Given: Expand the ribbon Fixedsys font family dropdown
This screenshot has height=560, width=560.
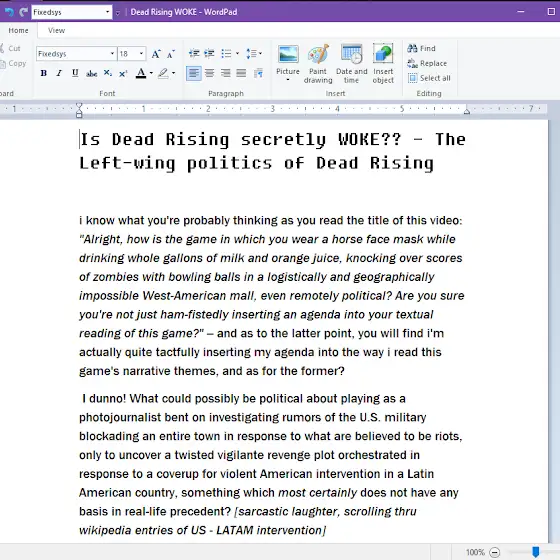Looking at the screenshot, I should [x=112, y=54].
